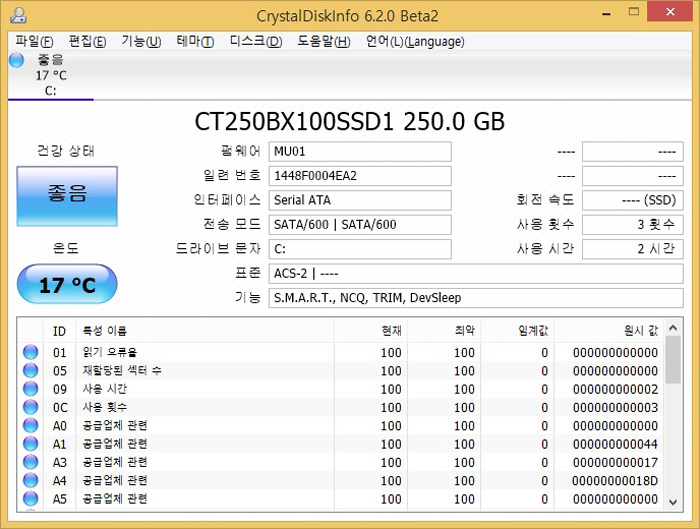The width and height of the screenshot is (700, 529).
Task: Click the standard field ACS-2 | ----
Action: click(x=476, y=273)
